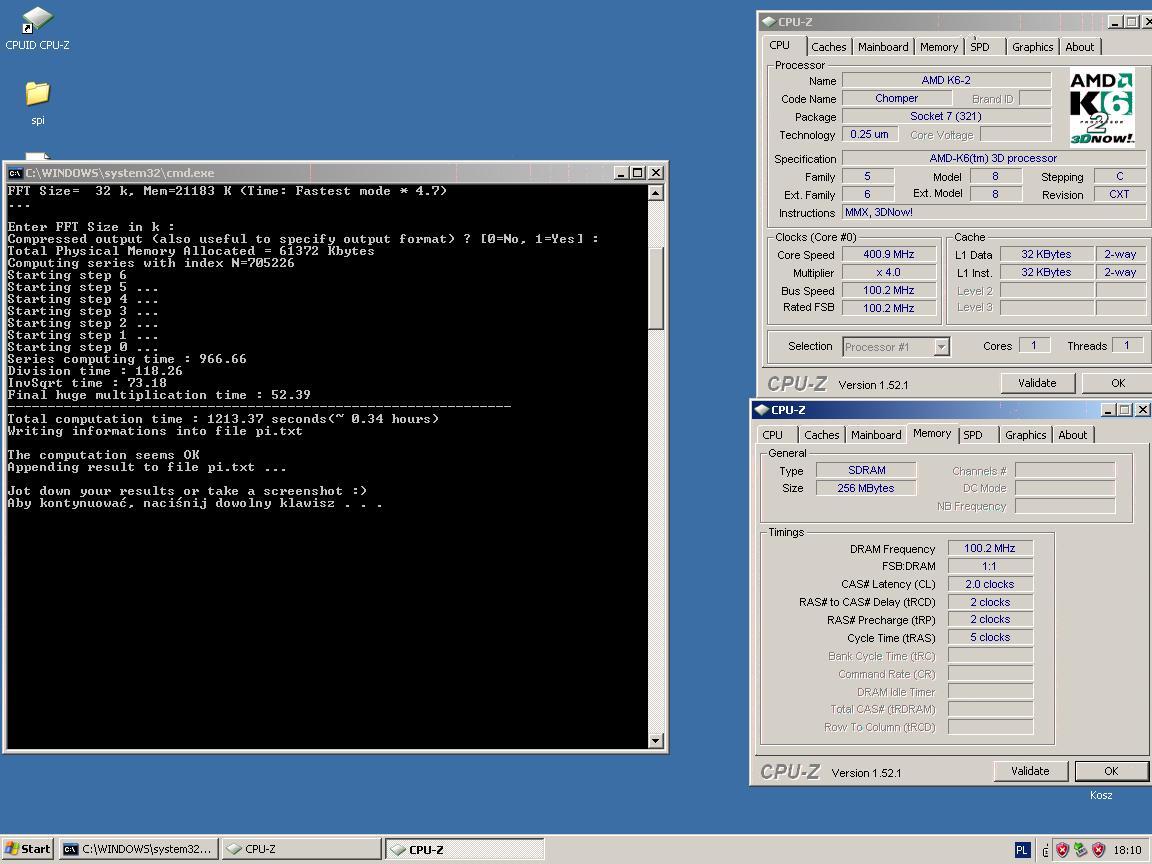This screenshot has height=864, width=1152.
Task: Click the L1 Inst. 32 KBytes value
Action: coord(1046,272)
